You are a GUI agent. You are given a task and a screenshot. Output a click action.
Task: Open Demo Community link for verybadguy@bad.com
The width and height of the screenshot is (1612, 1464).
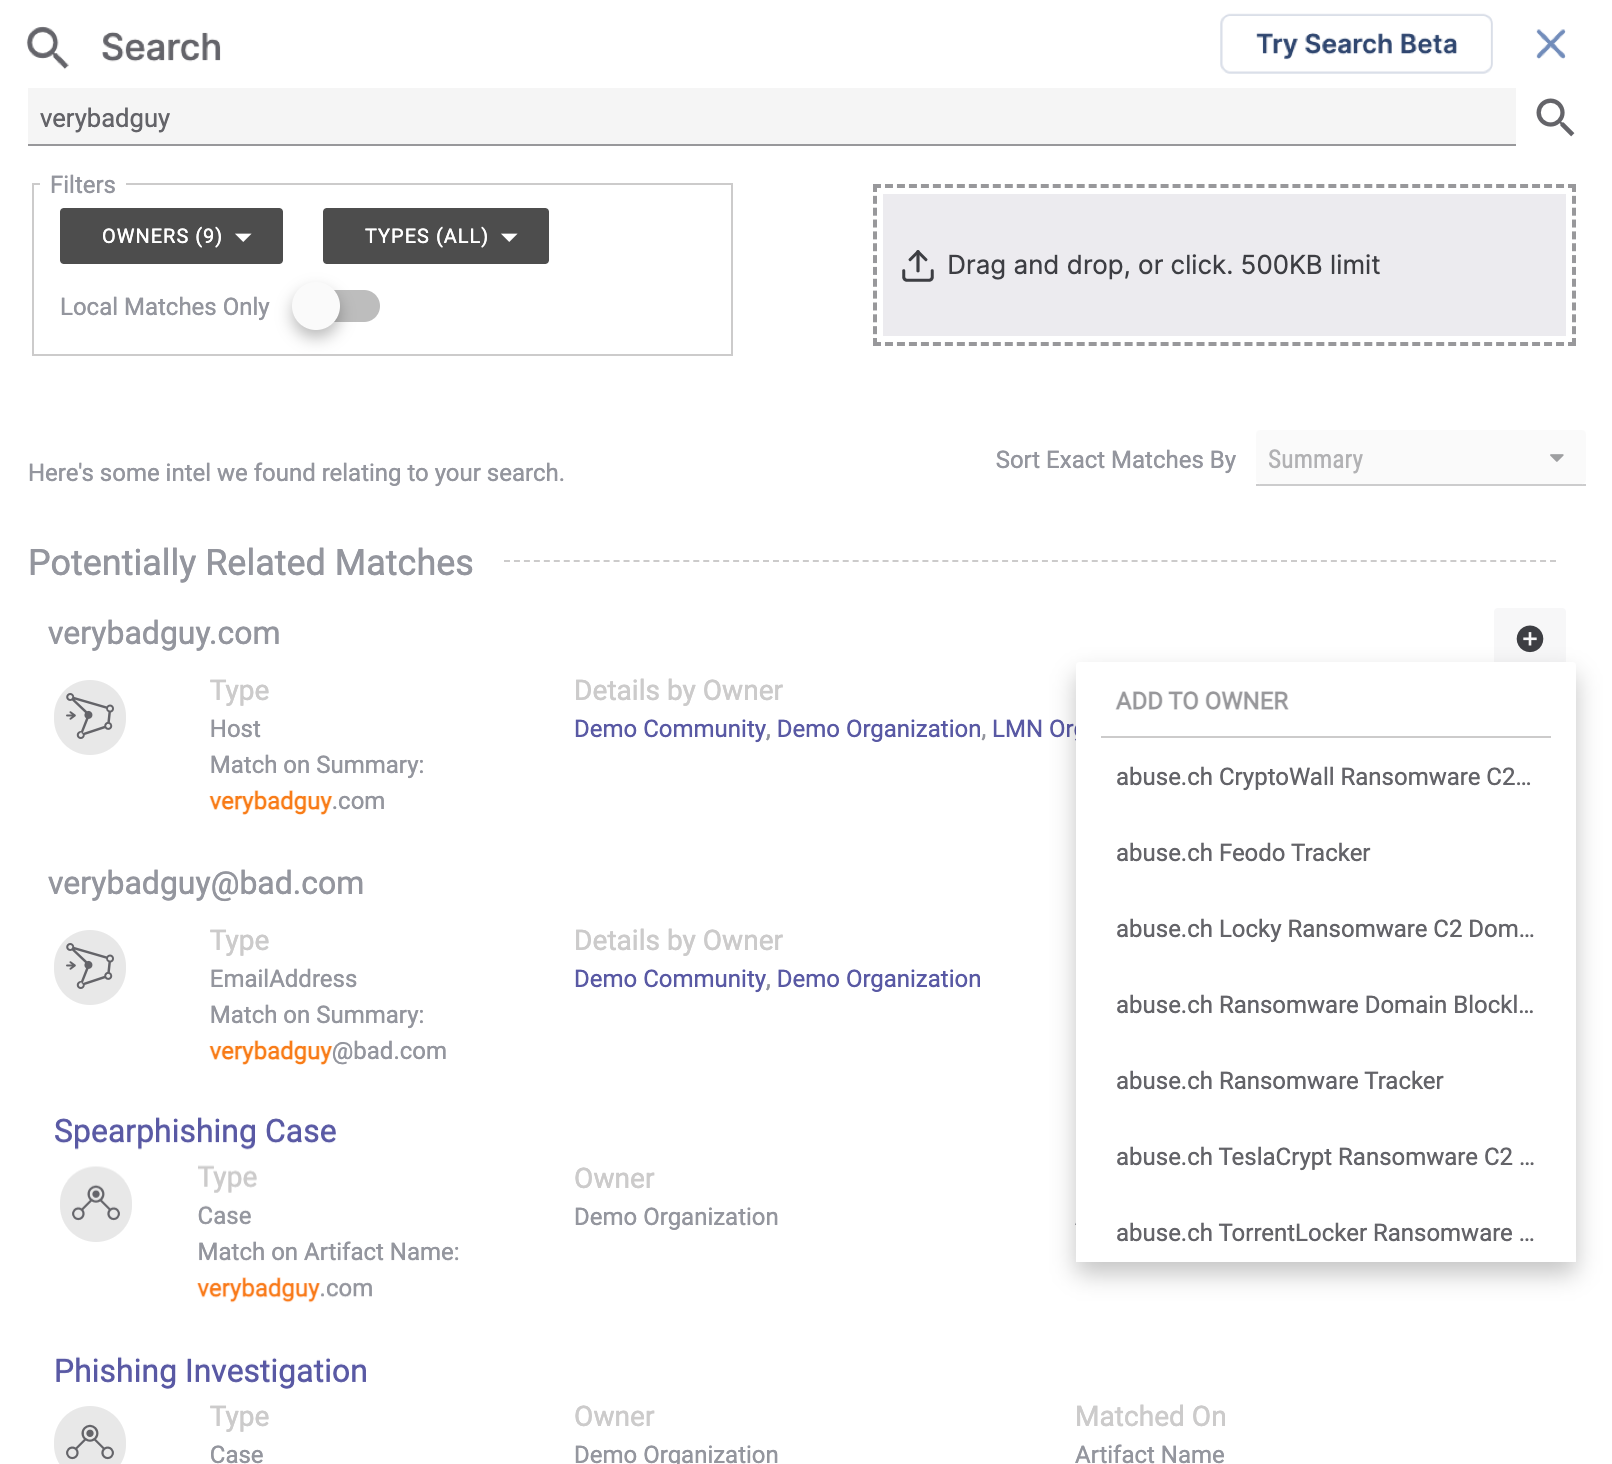(x=670, y=979)
